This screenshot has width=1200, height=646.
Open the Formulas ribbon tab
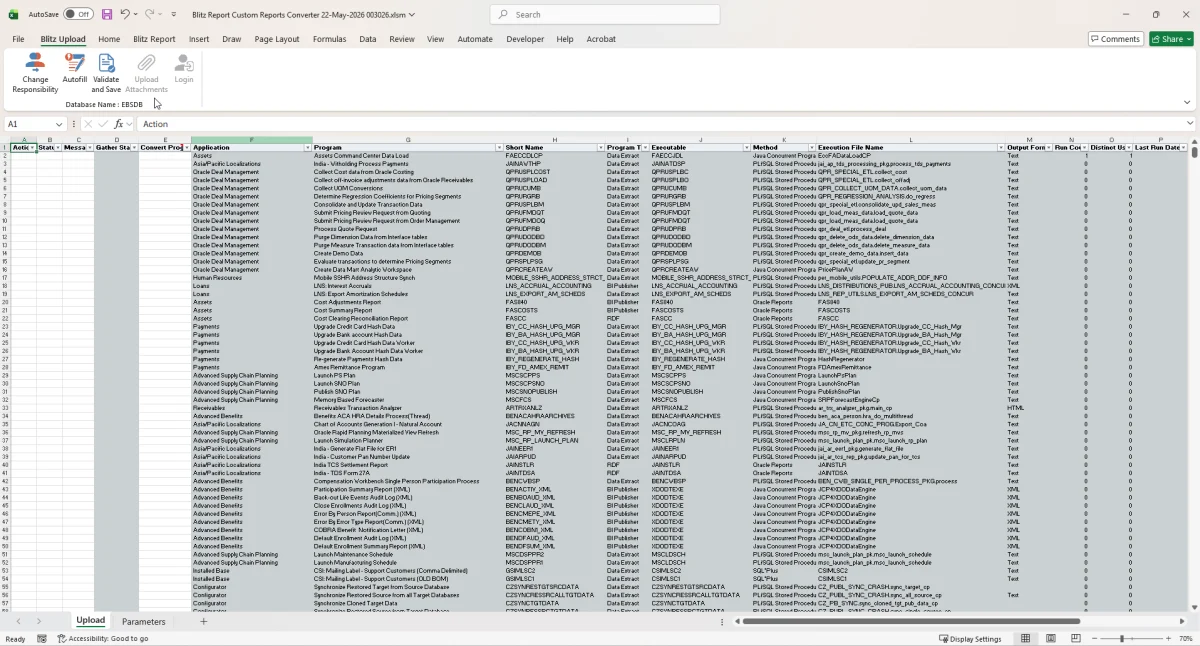(329, 39)
